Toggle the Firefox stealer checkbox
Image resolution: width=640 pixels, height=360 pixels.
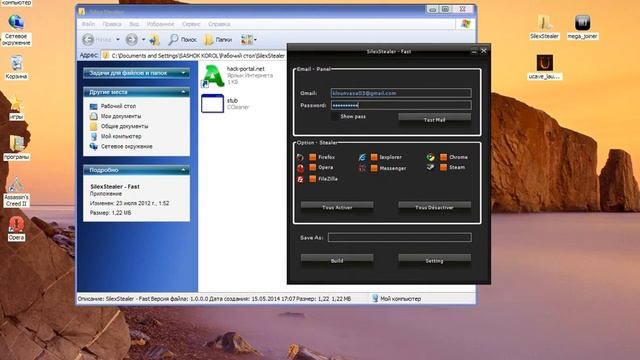point(313,157)
